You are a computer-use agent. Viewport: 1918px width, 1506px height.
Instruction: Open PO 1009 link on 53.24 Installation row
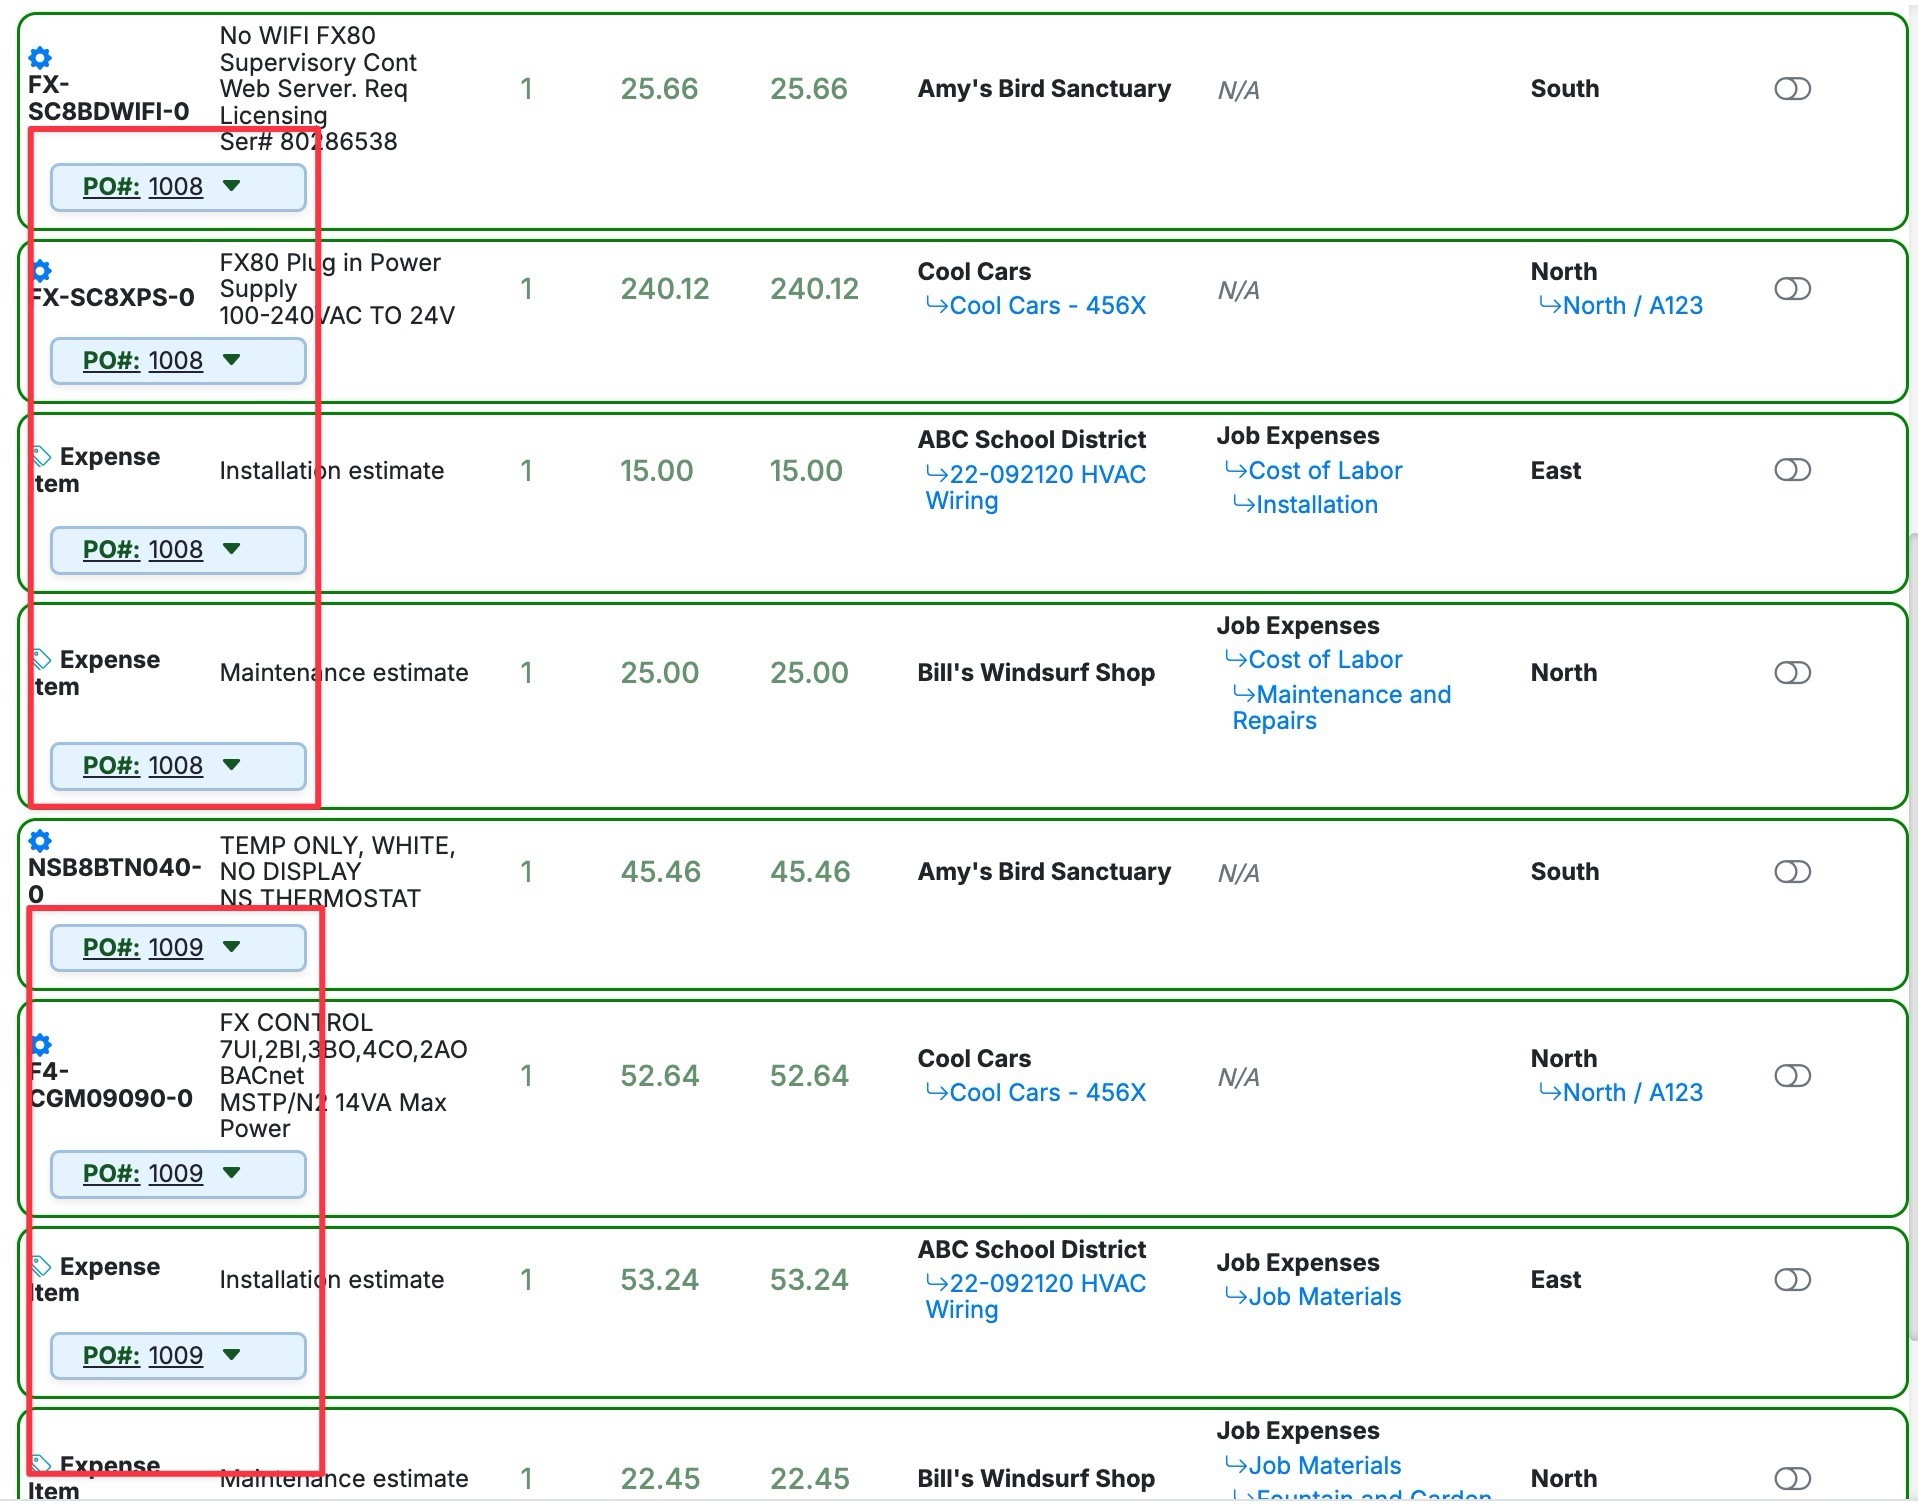pyautogui.click(x=176, y=1356)
